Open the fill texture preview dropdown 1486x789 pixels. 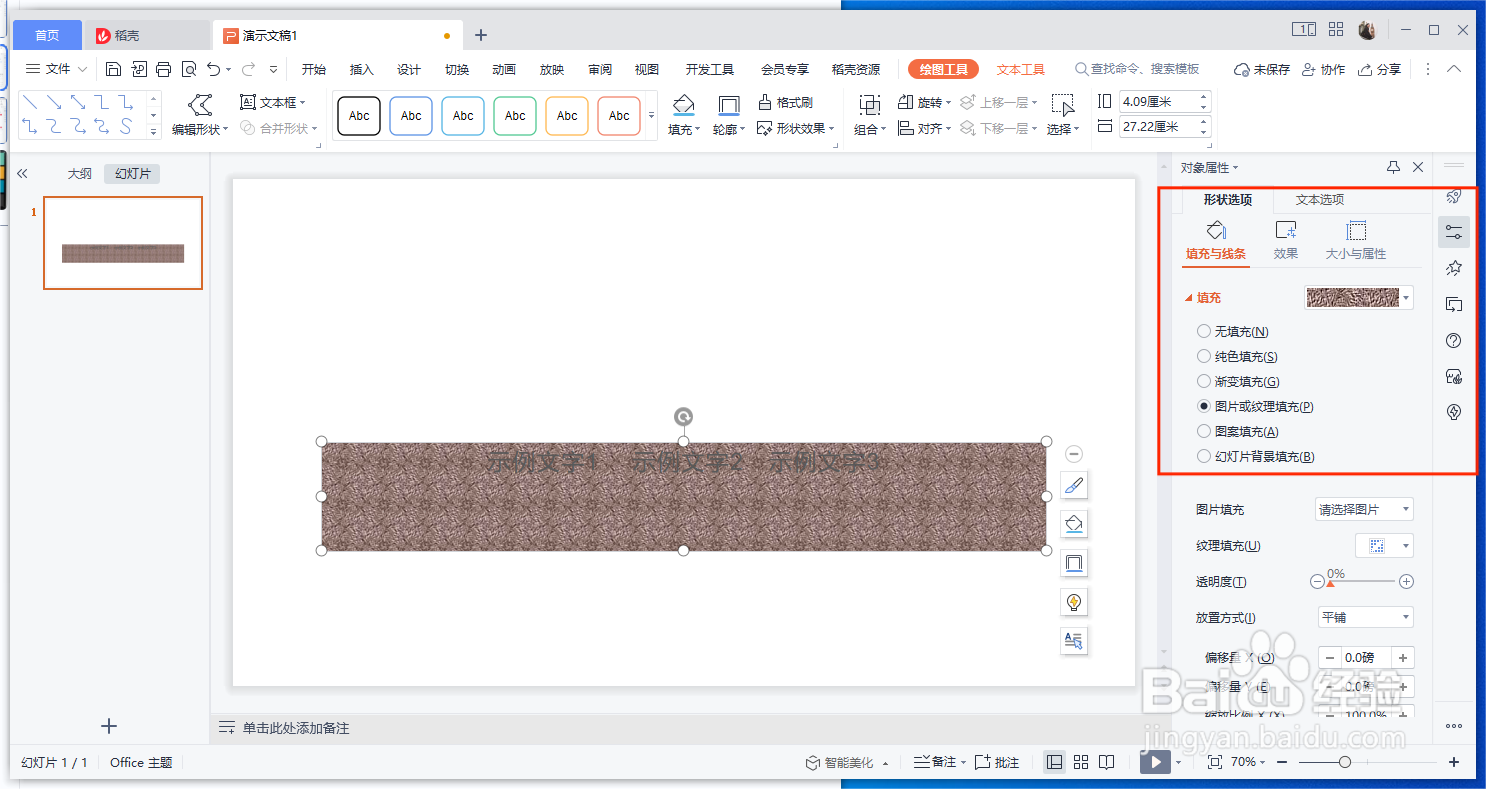[1359, 297]
